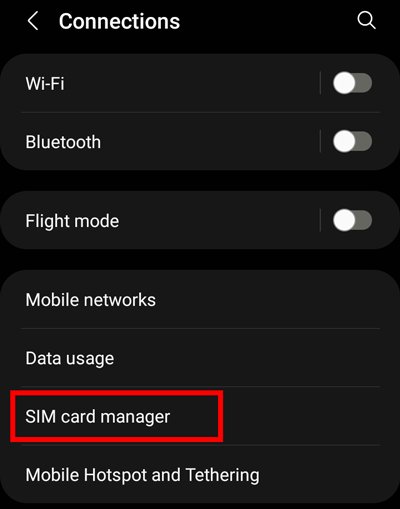This screenshot has width=400, height=509.
Task: Tap the red-highlighted SIM card manager row
Action: point(117,416)
